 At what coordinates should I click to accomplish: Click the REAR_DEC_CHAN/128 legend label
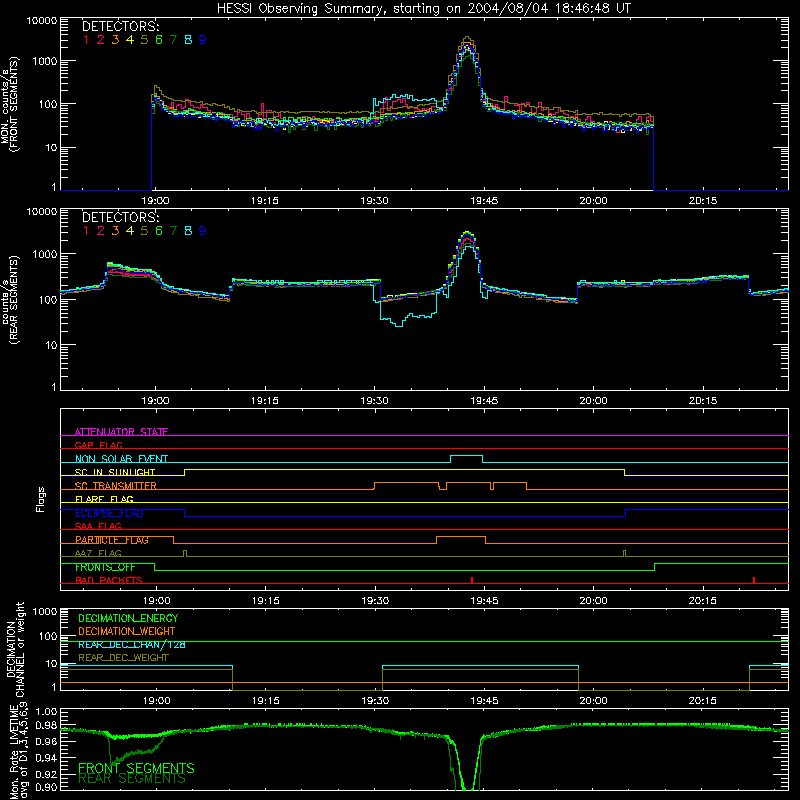point(132,644)
